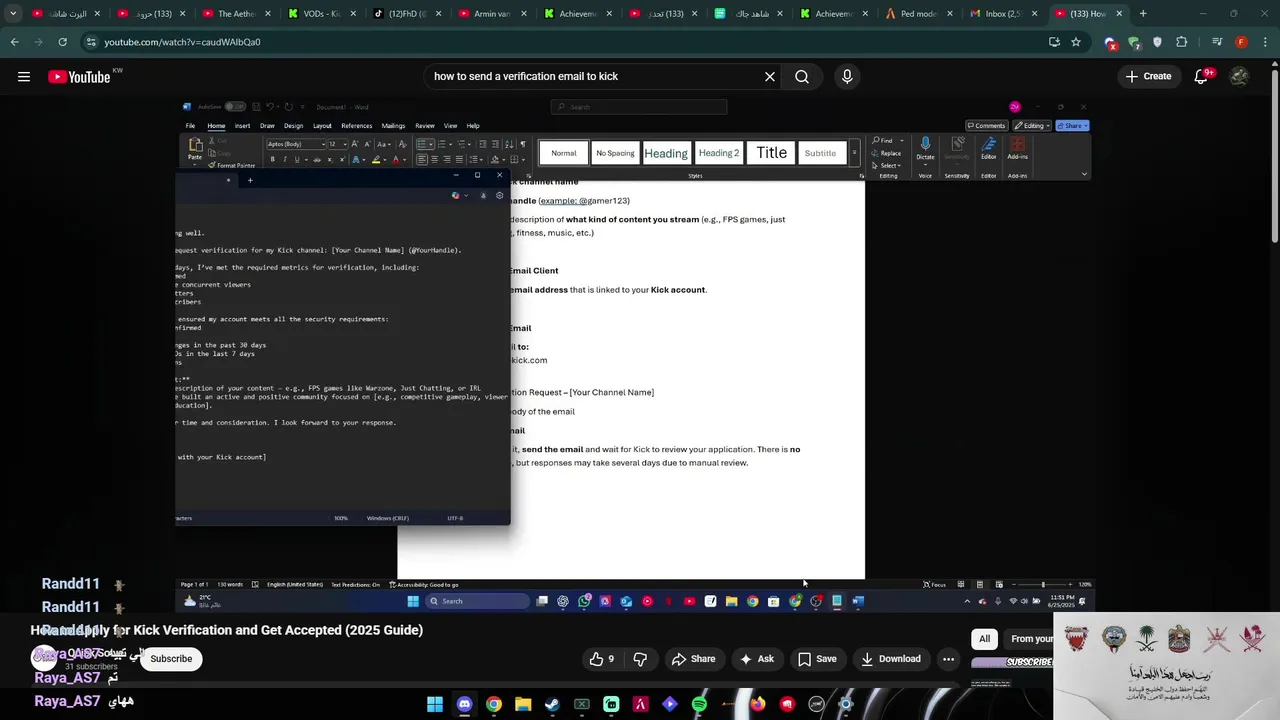
Task: Switch to the Armin van tab
Action: pyautogui.click(x=491, y=14)
